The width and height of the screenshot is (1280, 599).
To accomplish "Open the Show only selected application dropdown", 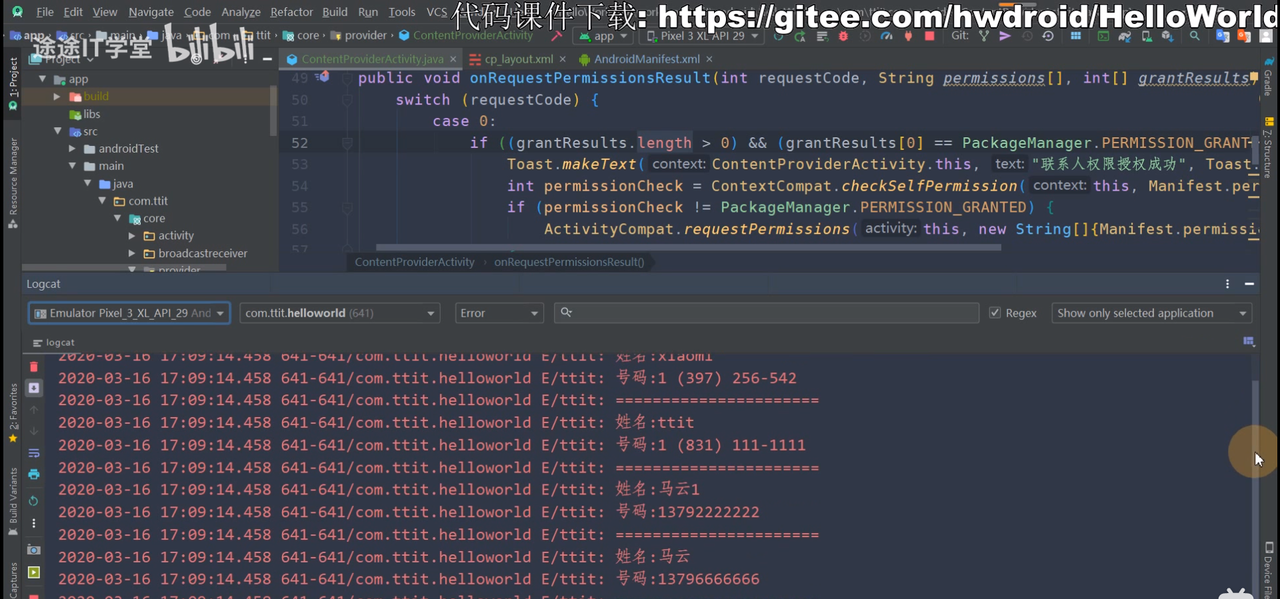I will click(1151, 313).
